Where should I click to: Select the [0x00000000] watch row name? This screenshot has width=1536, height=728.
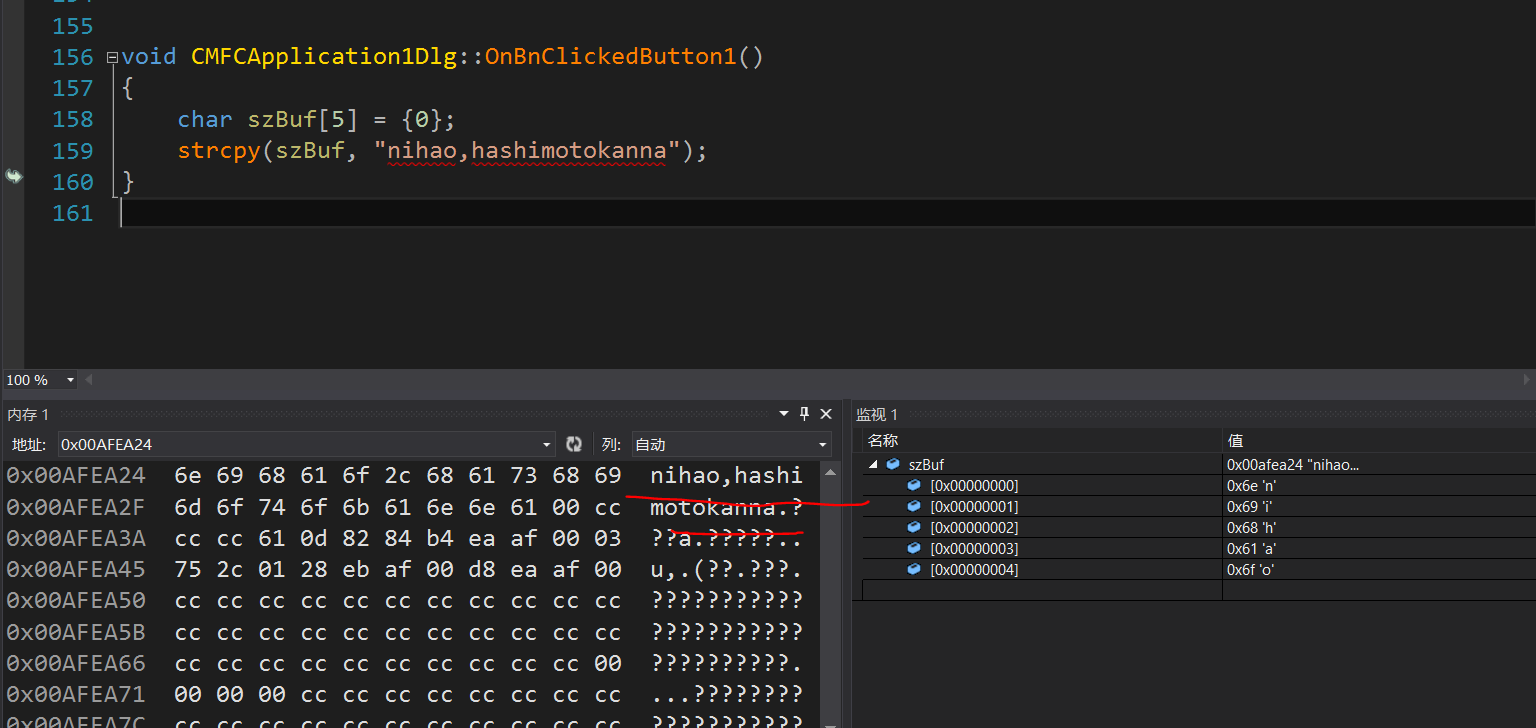pos(974,485)
